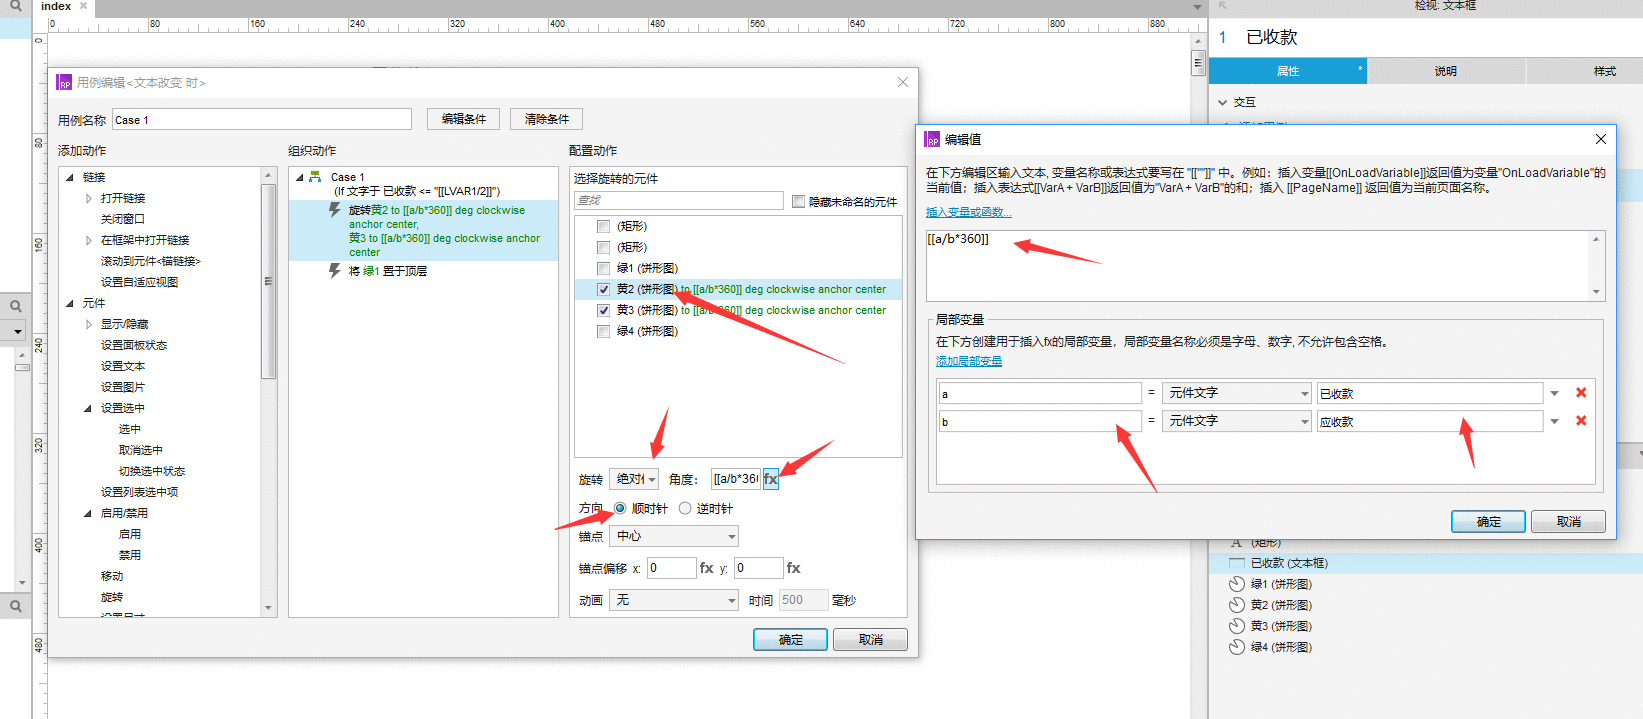1643x719 pixels.
Task: Open the 已收款 target dropdown arrow
Action: pos(1555,393)
